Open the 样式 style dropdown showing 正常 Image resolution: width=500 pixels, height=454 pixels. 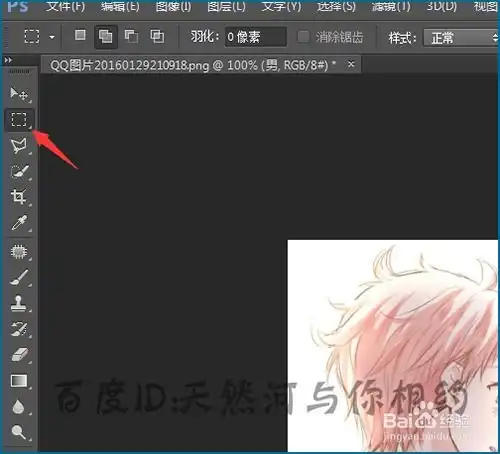coord(461,38)
